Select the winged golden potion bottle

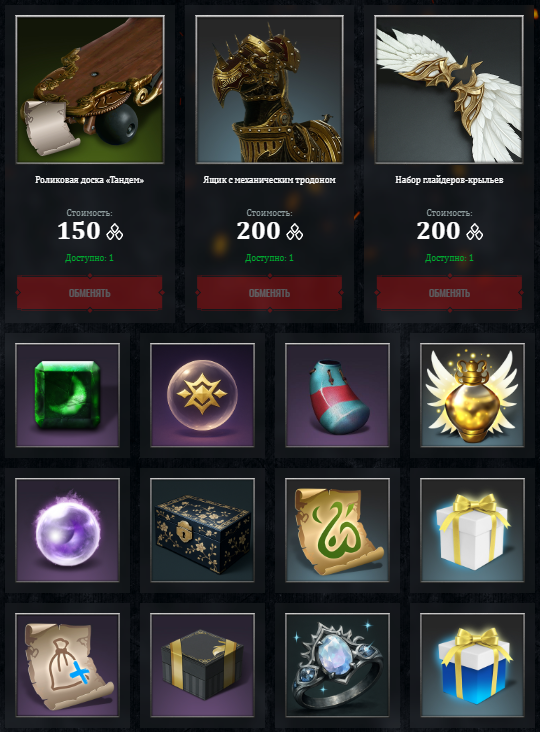click(x=472, y=395)
